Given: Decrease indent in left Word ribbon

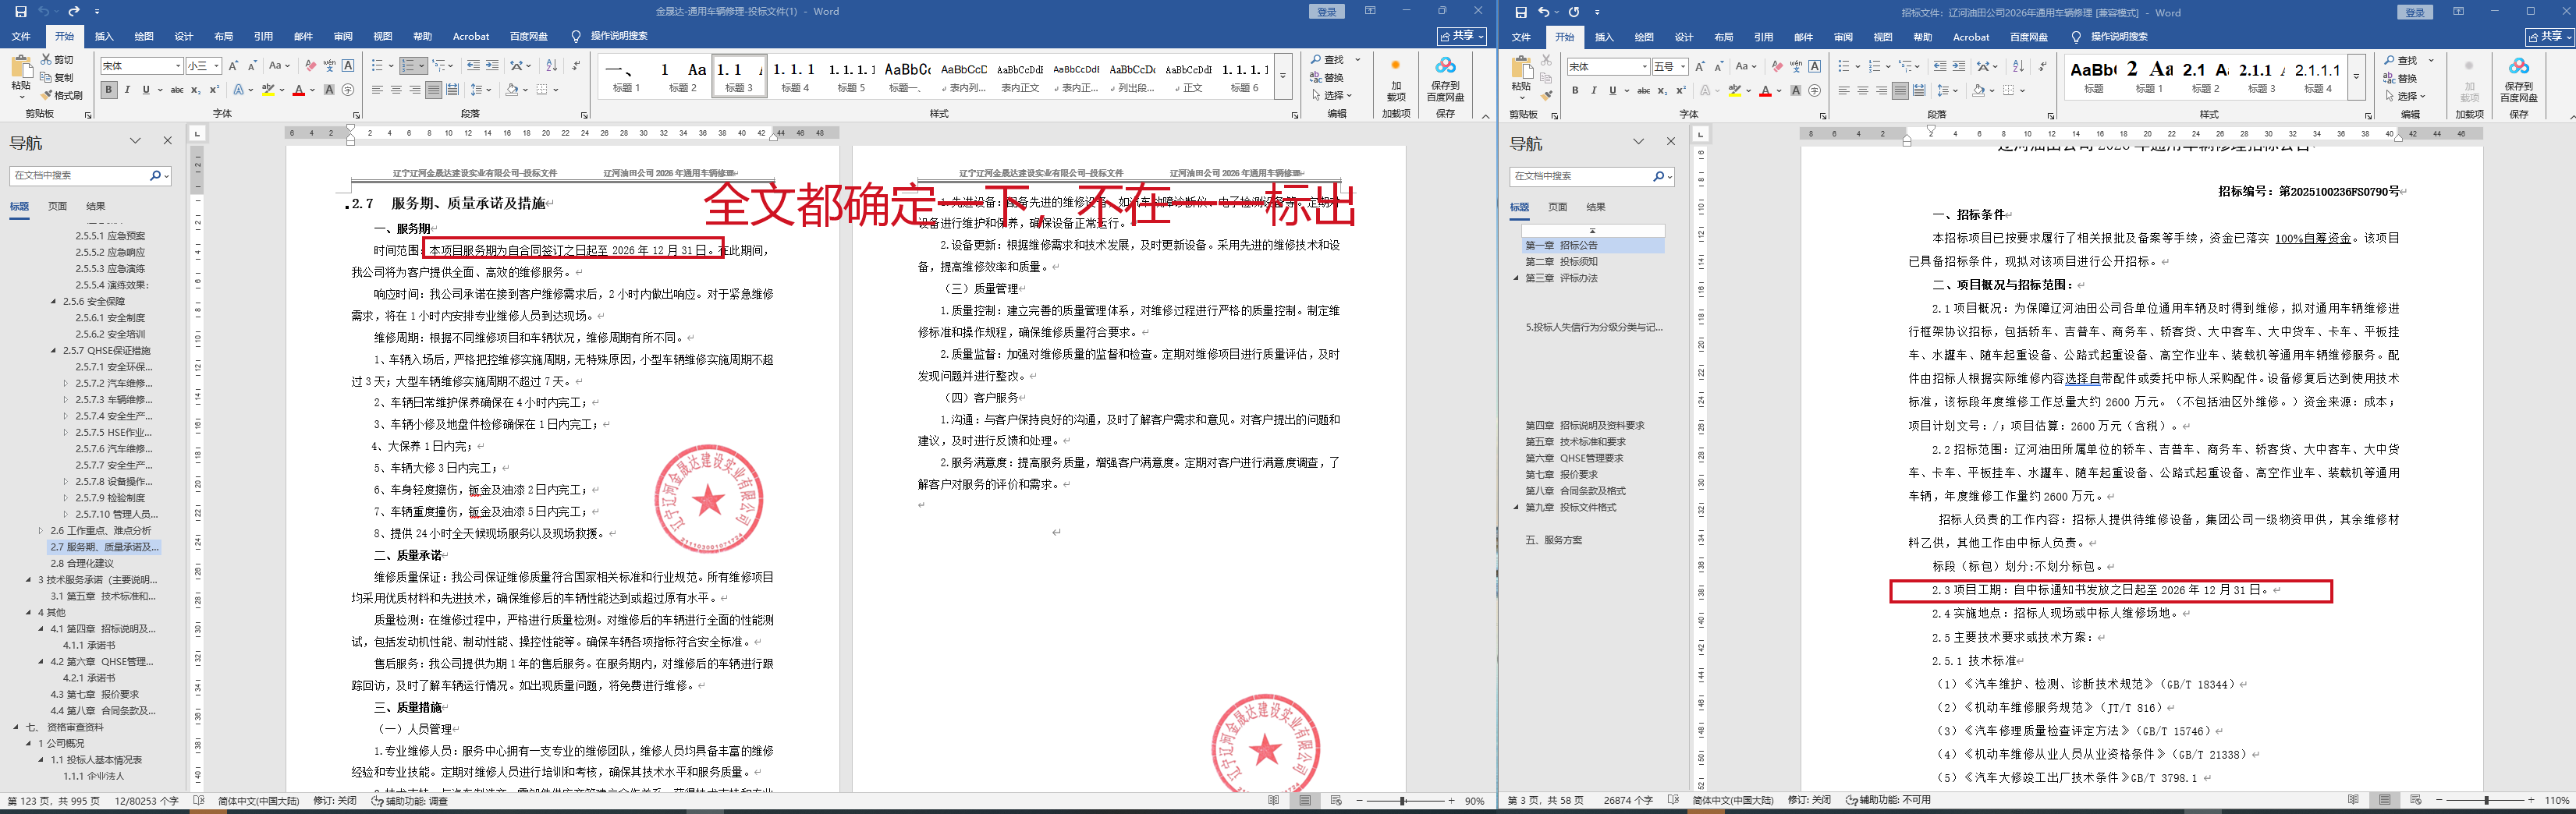Looking at the screenshot, I should coord(474,66).
